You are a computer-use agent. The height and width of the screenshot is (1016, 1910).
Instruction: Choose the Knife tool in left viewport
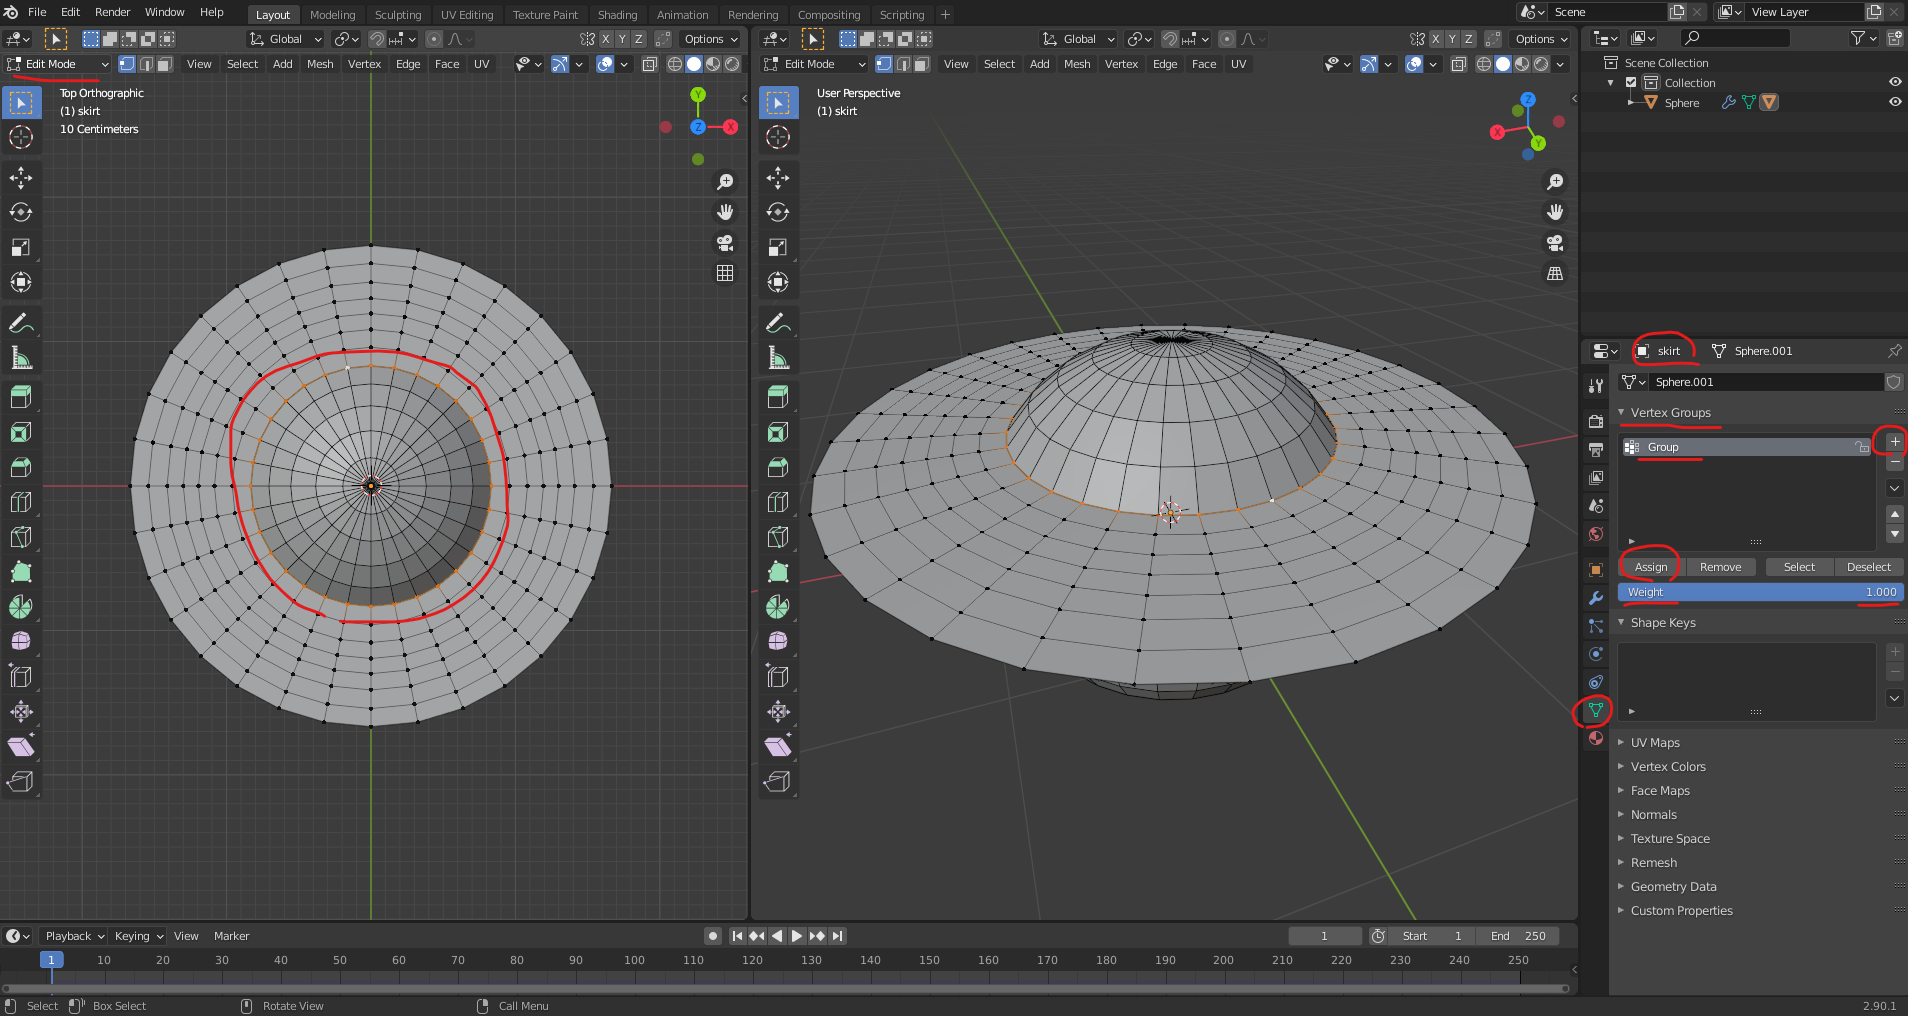(x=21, y=537)
